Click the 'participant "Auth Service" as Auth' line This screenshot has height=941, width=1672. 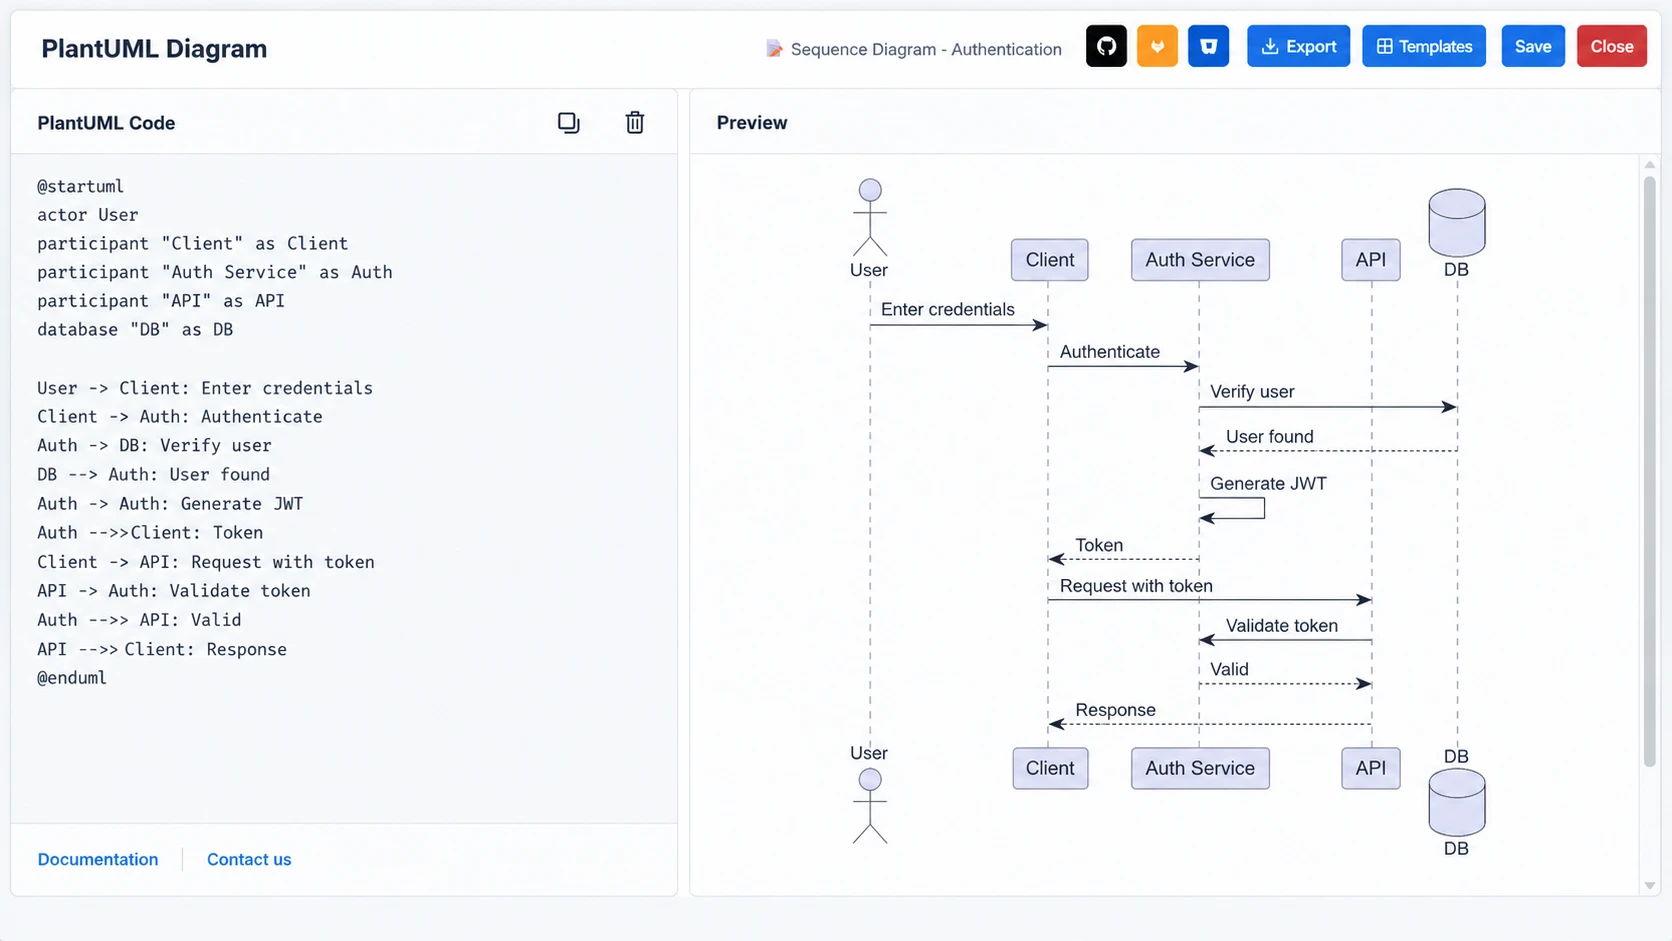pos(215,272)
